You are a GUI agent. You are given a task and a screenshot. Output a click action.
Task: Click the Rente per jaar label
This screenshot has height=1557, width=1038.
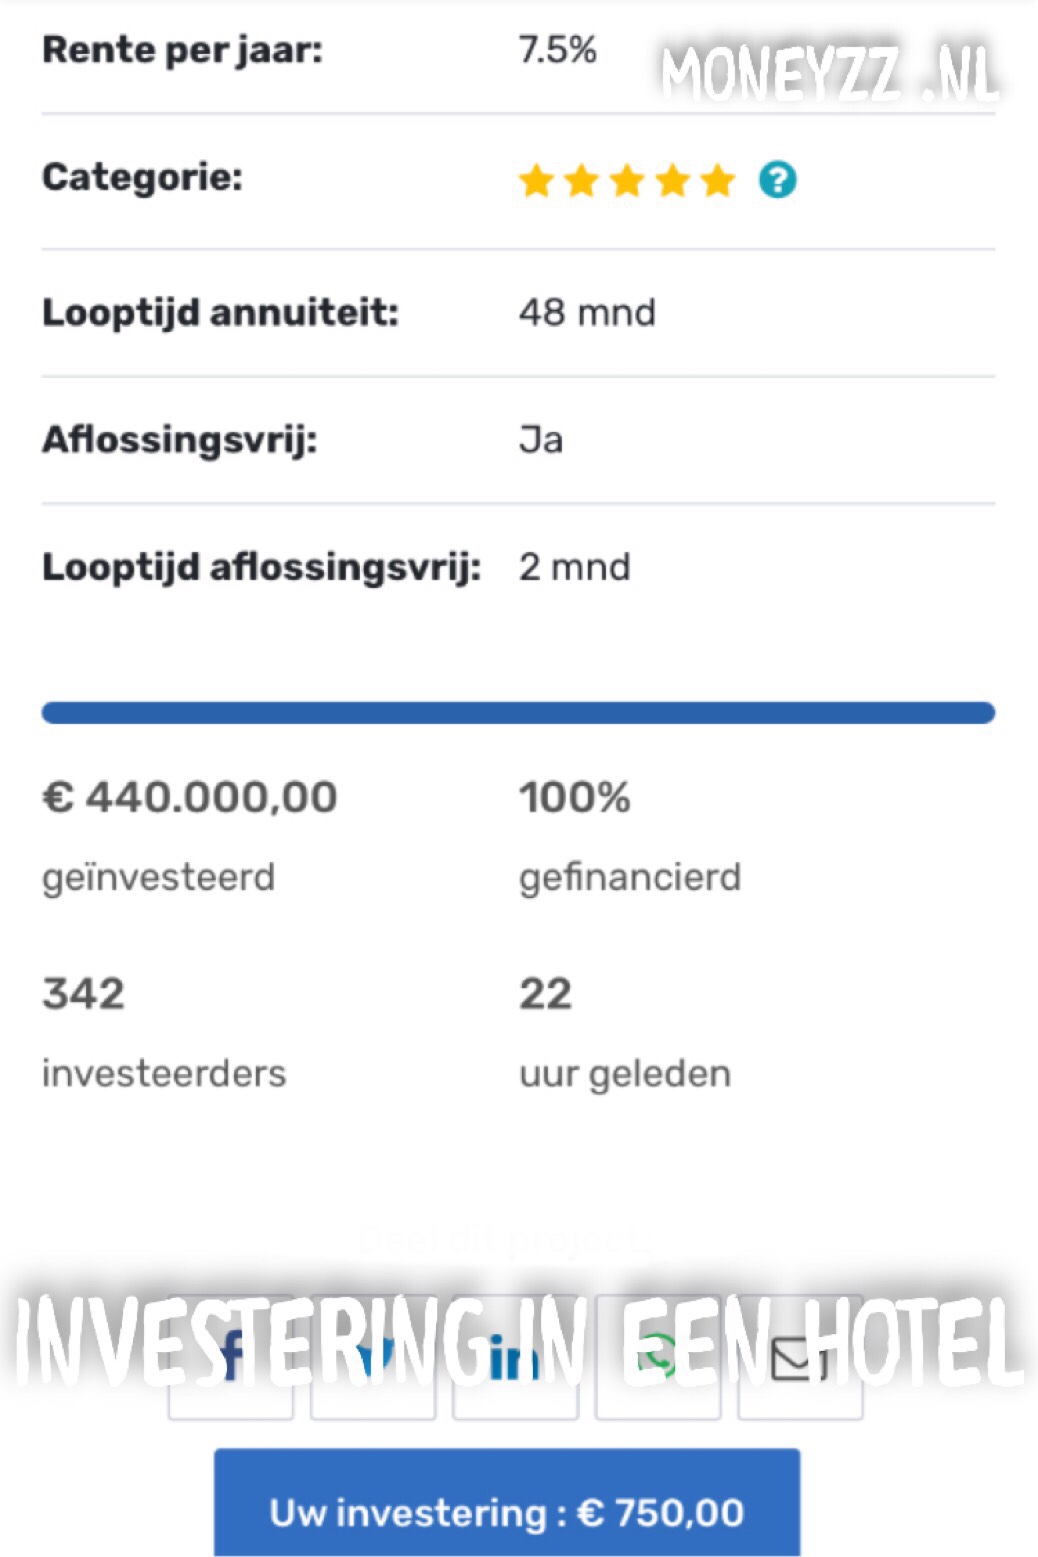(182, 50)
